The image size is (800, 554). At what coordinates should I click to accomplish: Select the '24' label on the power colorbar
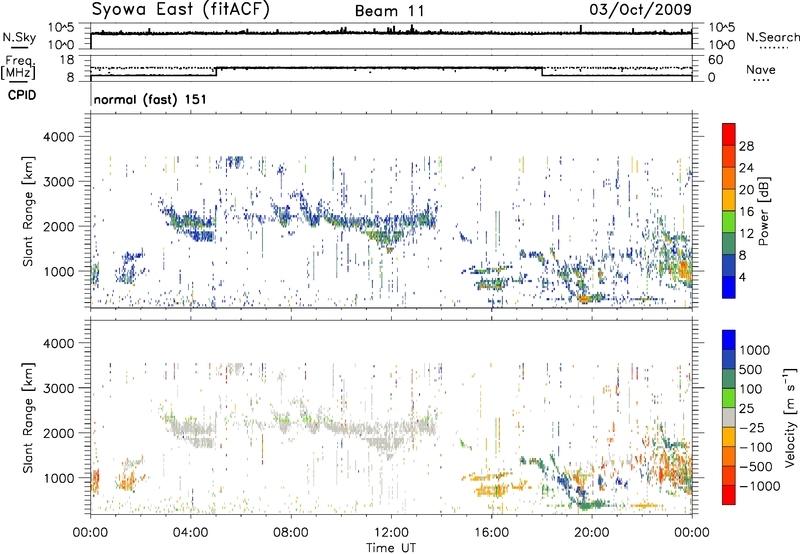point(746,168)
